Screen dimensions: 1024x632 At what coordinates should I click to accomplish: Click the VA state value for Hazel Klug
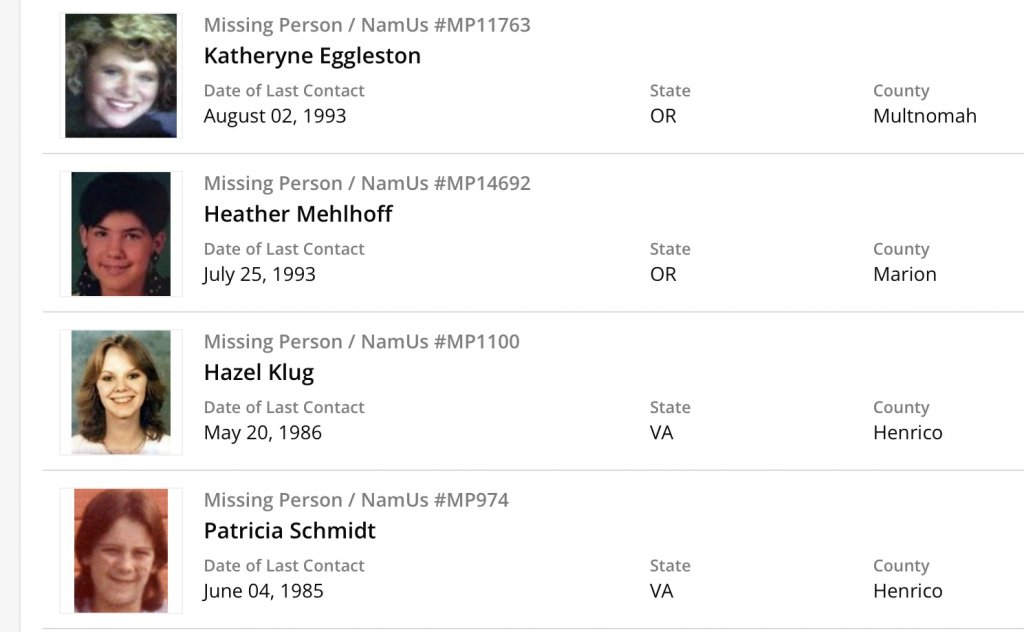[x=662, y=433]
